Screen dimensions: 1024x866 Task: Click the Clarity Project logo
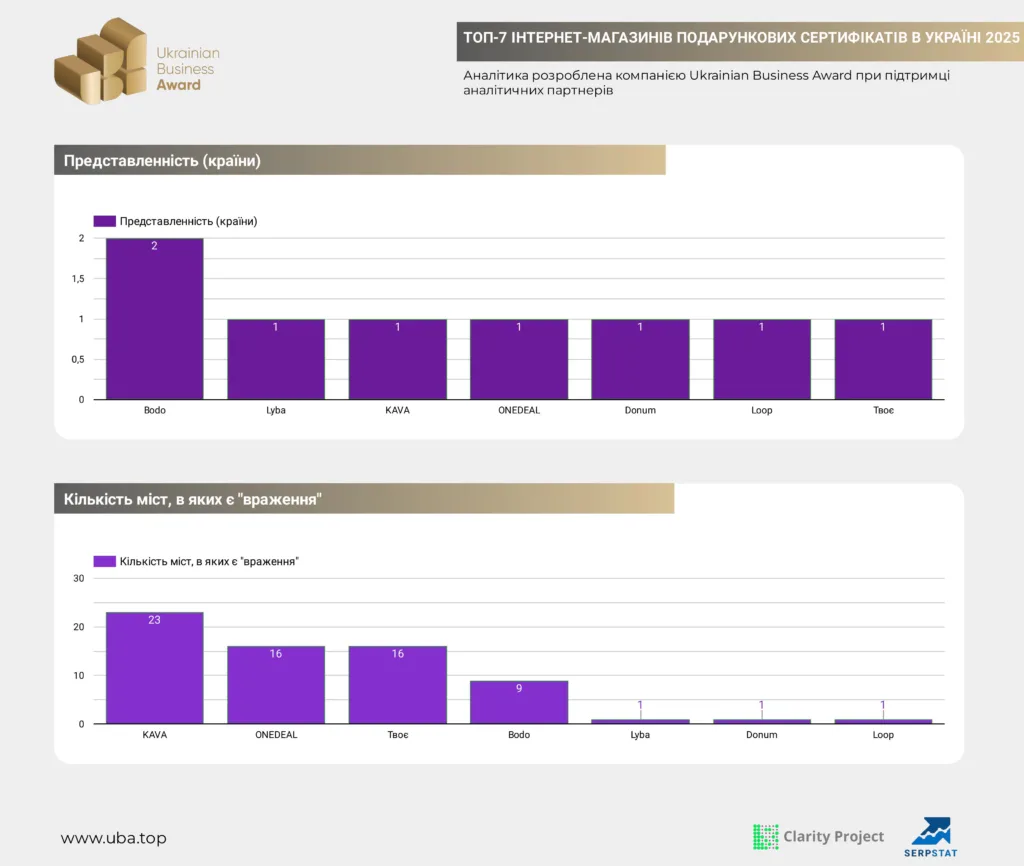(818, 837)
